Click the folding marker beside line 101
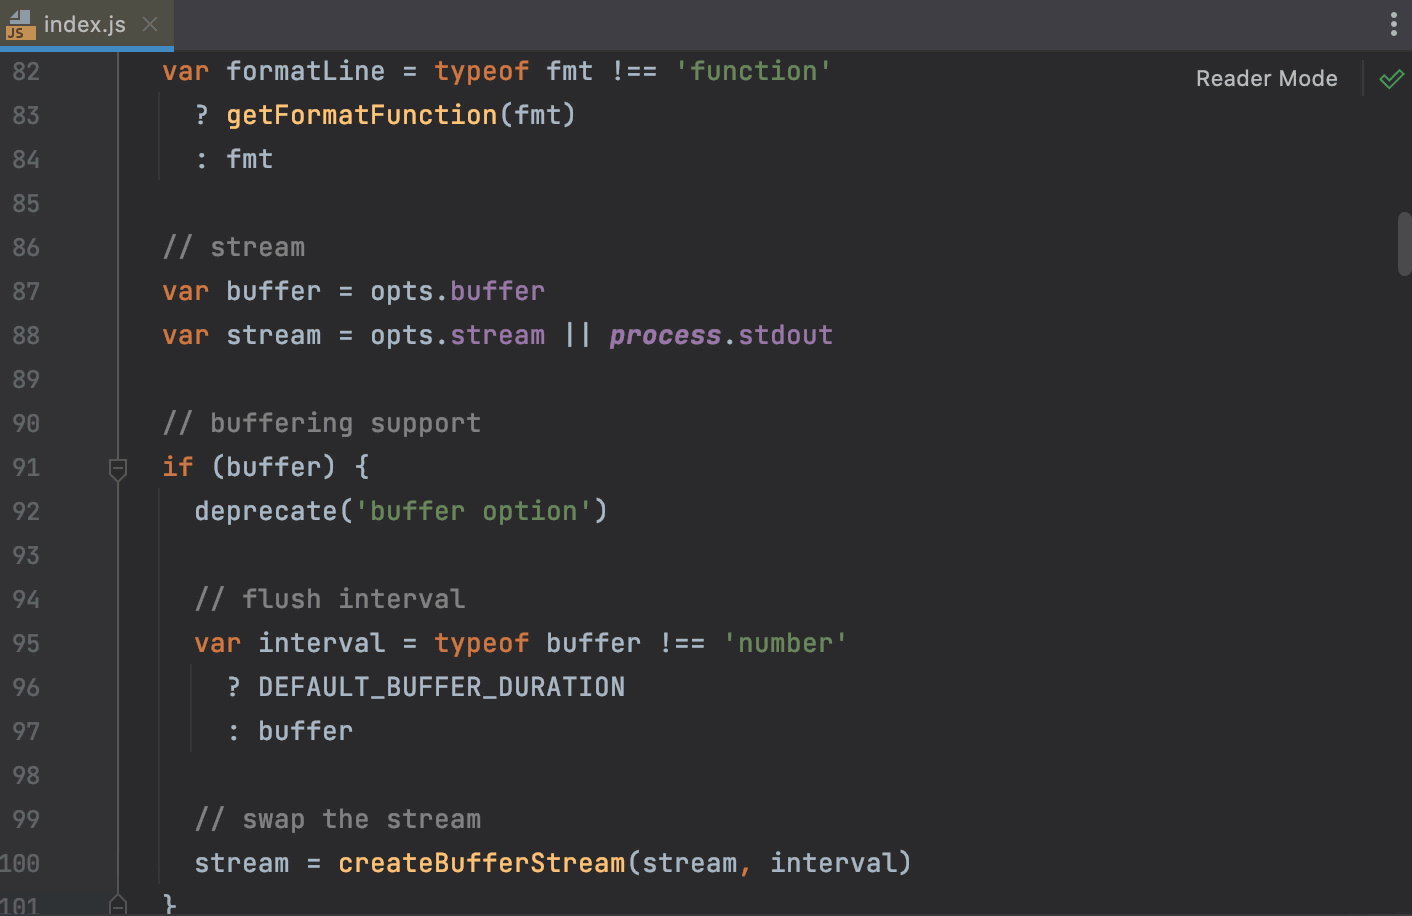This screenshot has height=916, width=1412. coord(118,905)
